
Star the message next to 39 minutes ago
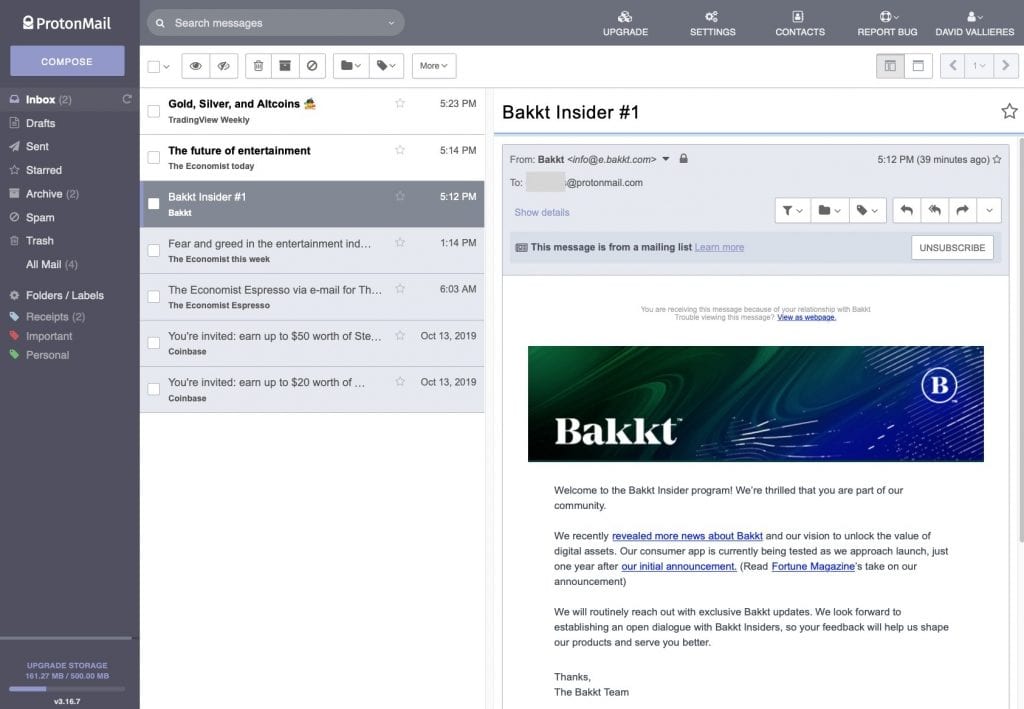997,159
